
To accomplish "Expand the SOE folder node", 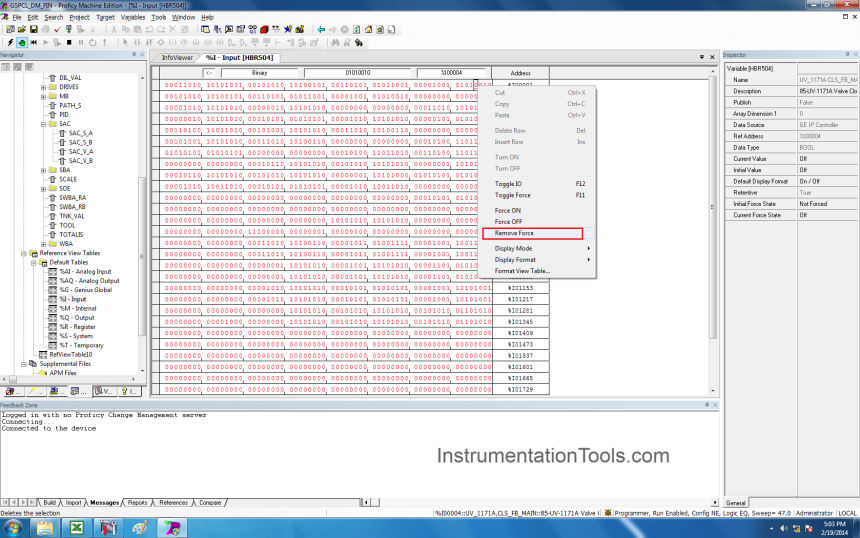I will (x=43, y=189).
